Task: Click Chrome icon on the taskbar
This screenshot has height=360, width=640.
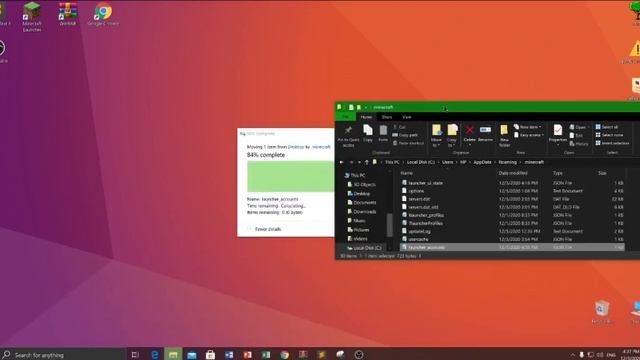Action: click(x=284, y=354)
